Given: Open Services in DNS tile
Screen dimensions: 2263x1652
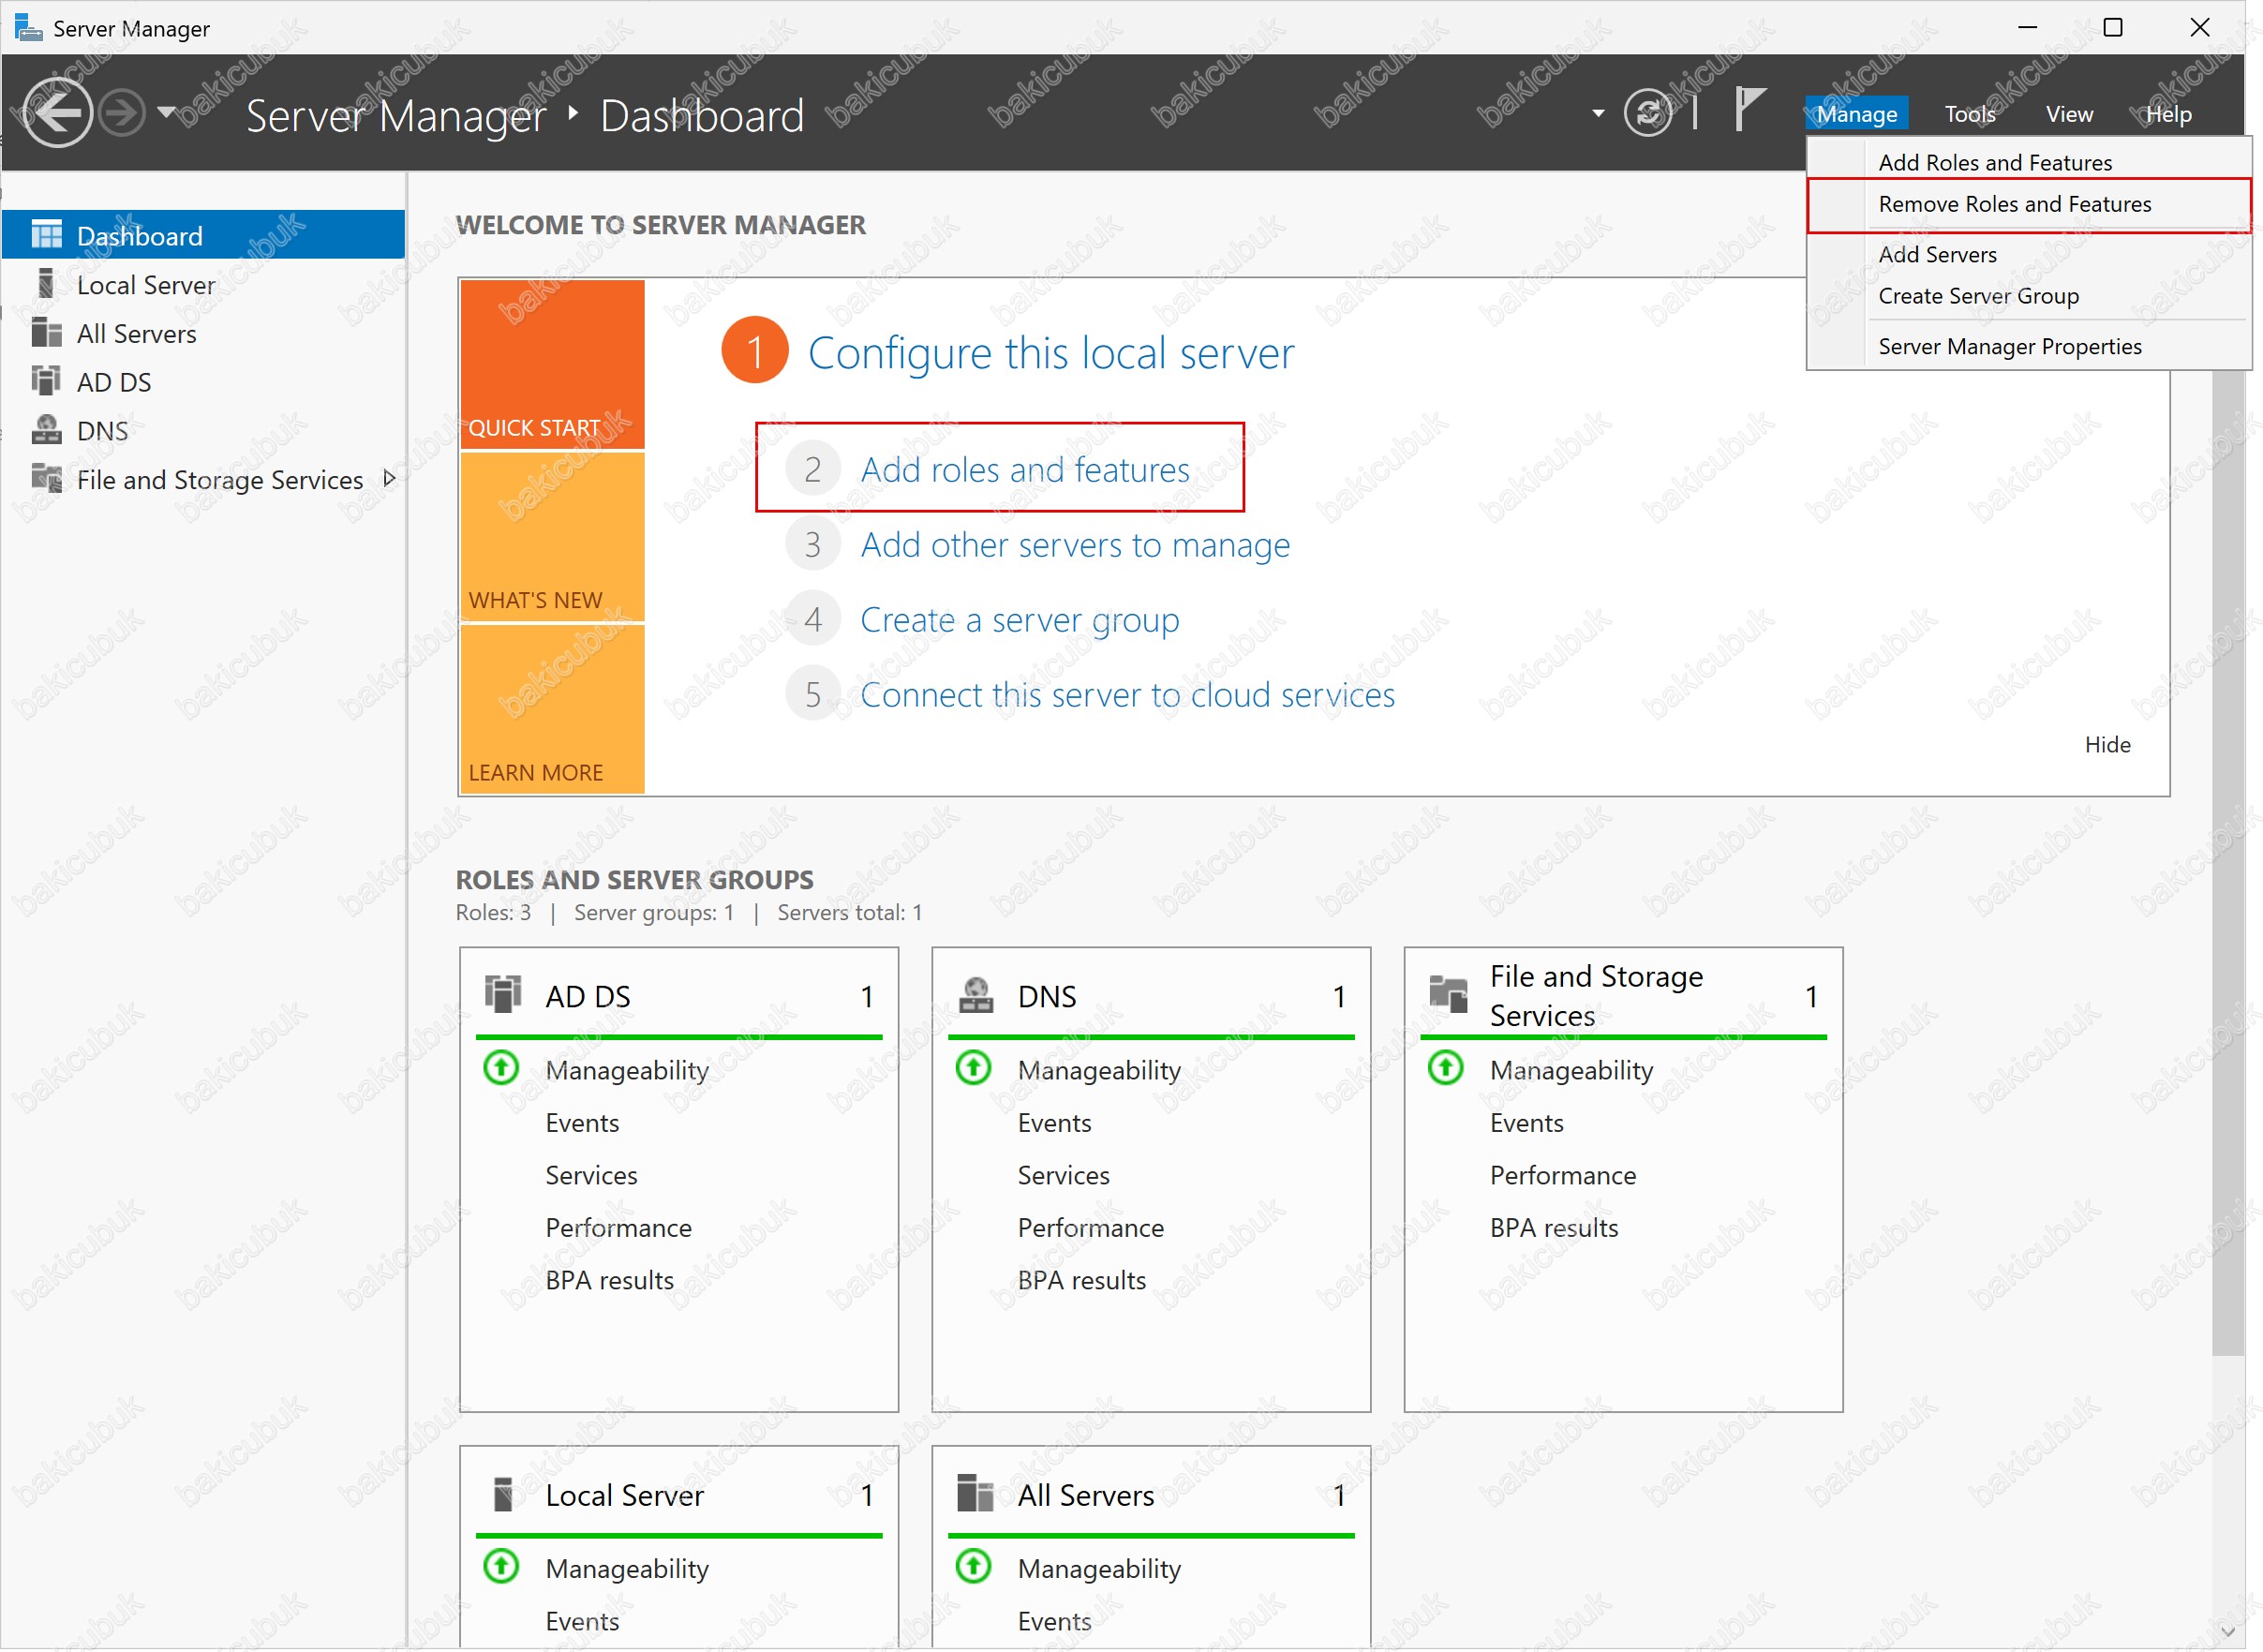Looking at the screenshot, I should point(1063,1175).
